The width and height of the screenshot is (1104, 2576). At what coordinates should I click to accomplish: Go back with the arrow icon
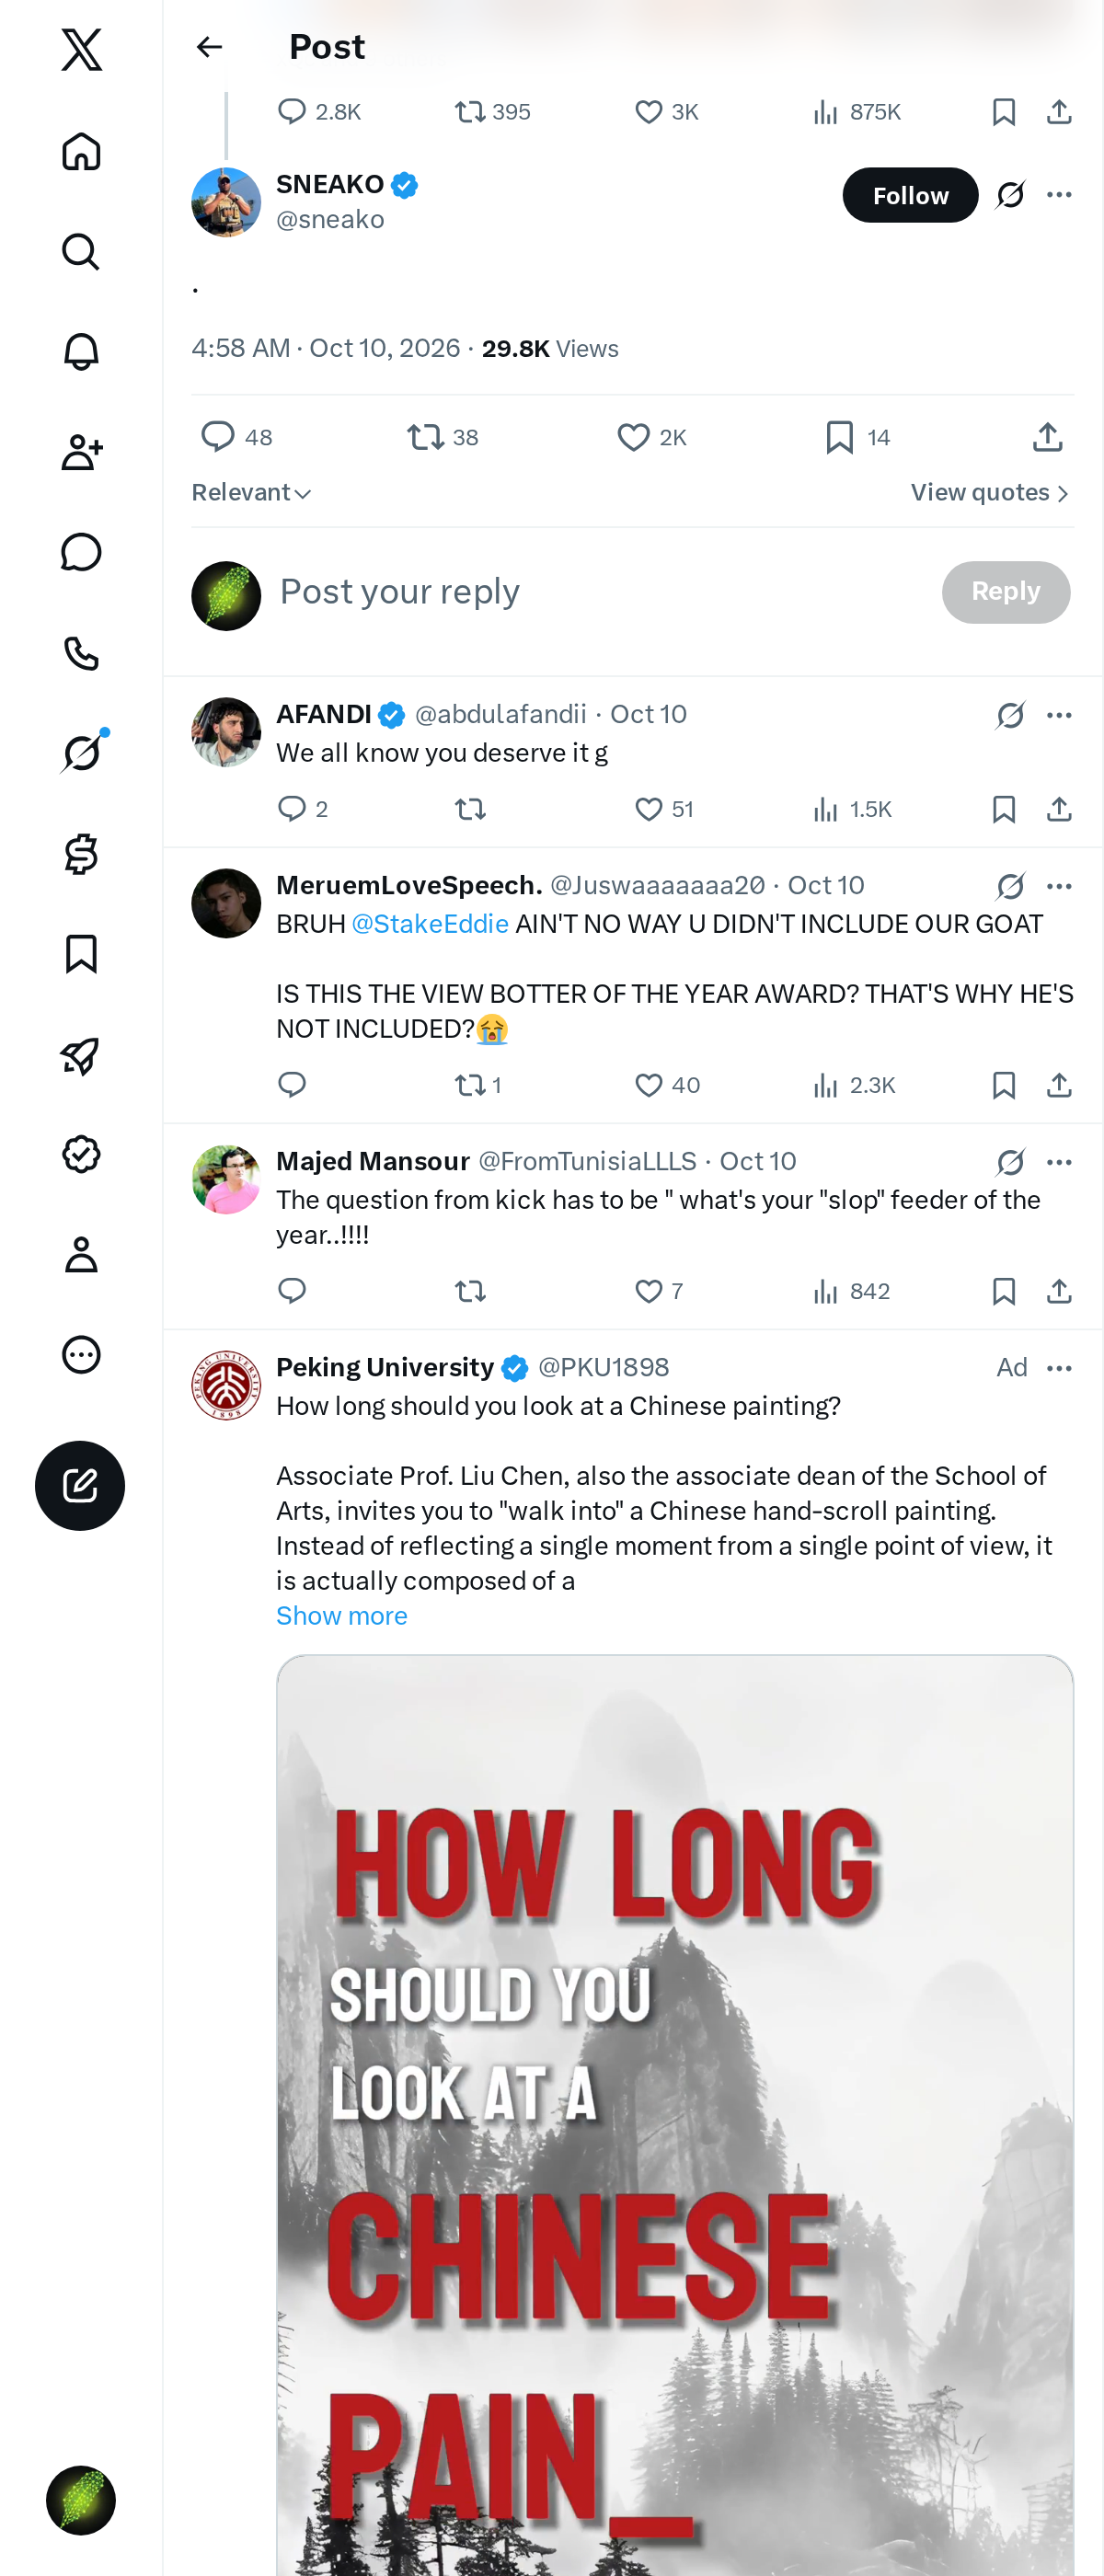click(209, 47)
